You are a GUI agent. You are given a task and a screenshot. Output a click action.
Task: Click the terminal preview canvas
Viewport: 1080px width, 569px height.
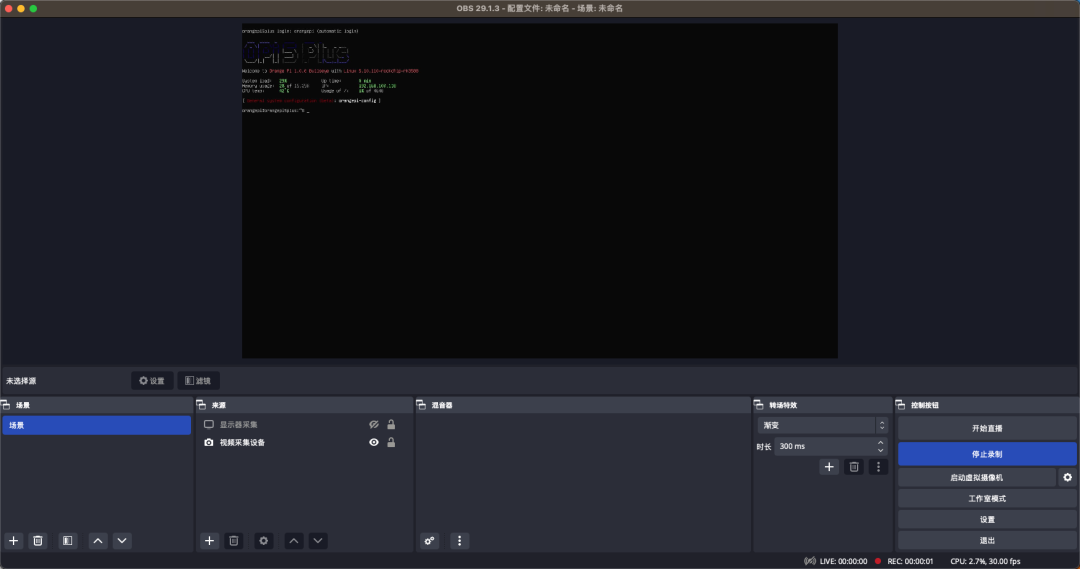539,191
